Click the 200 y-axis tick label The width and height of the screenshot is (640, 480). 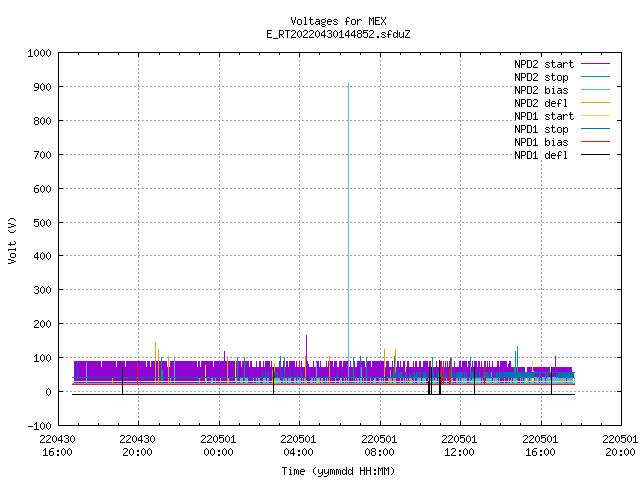click(42, 324)
